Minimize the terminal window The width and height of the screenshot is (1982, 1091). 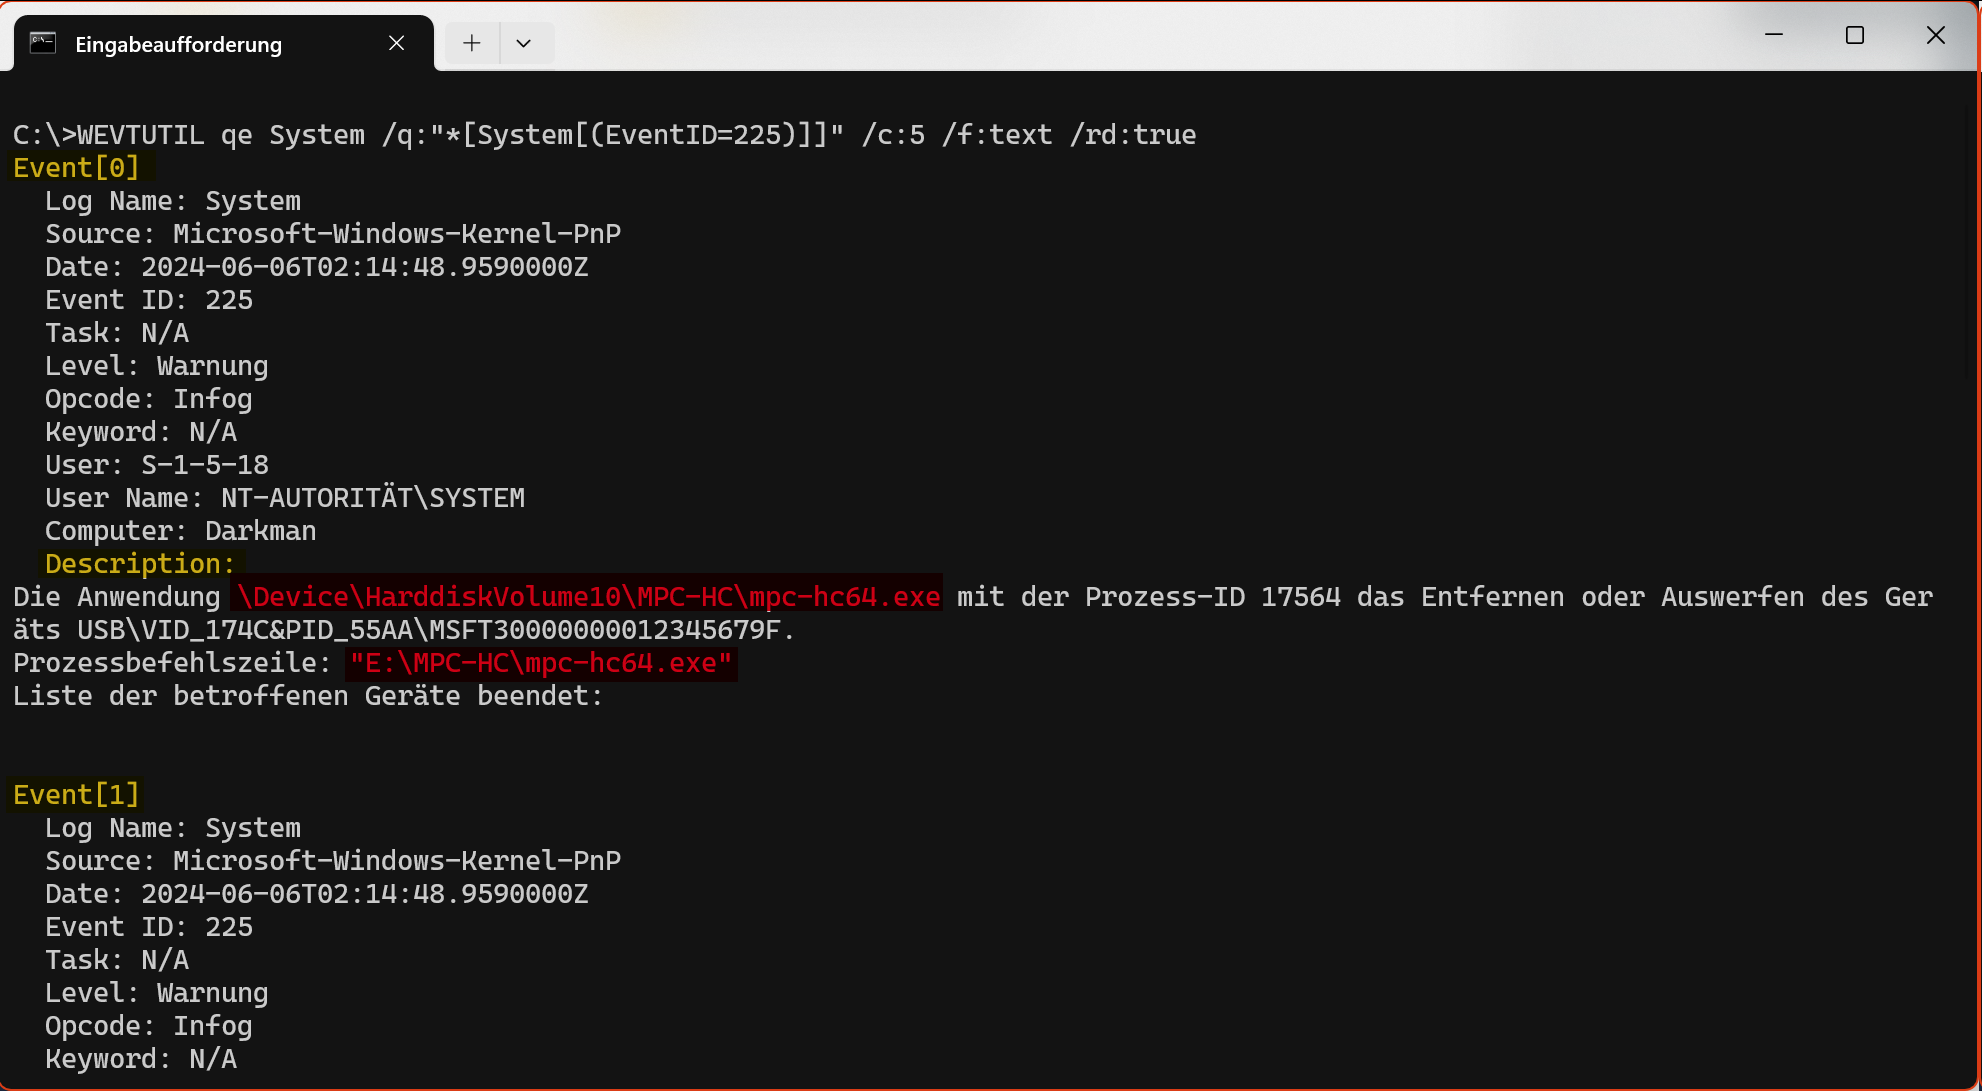click(1774, 35)
